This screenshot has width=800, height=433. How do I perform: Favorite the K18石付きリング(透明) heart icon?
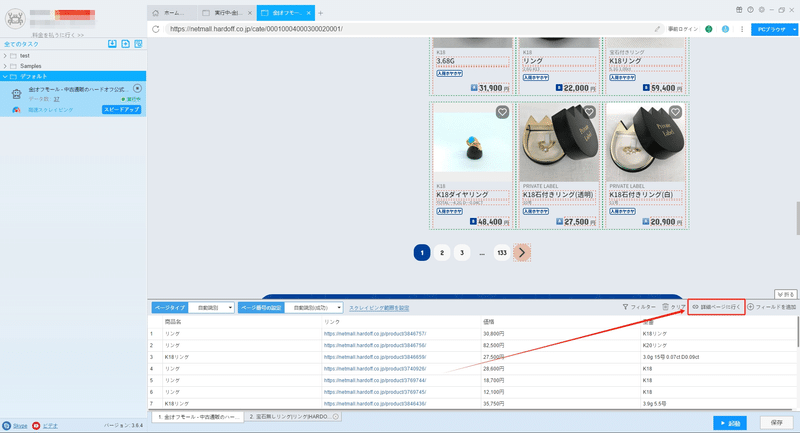(x=589, y=112)
